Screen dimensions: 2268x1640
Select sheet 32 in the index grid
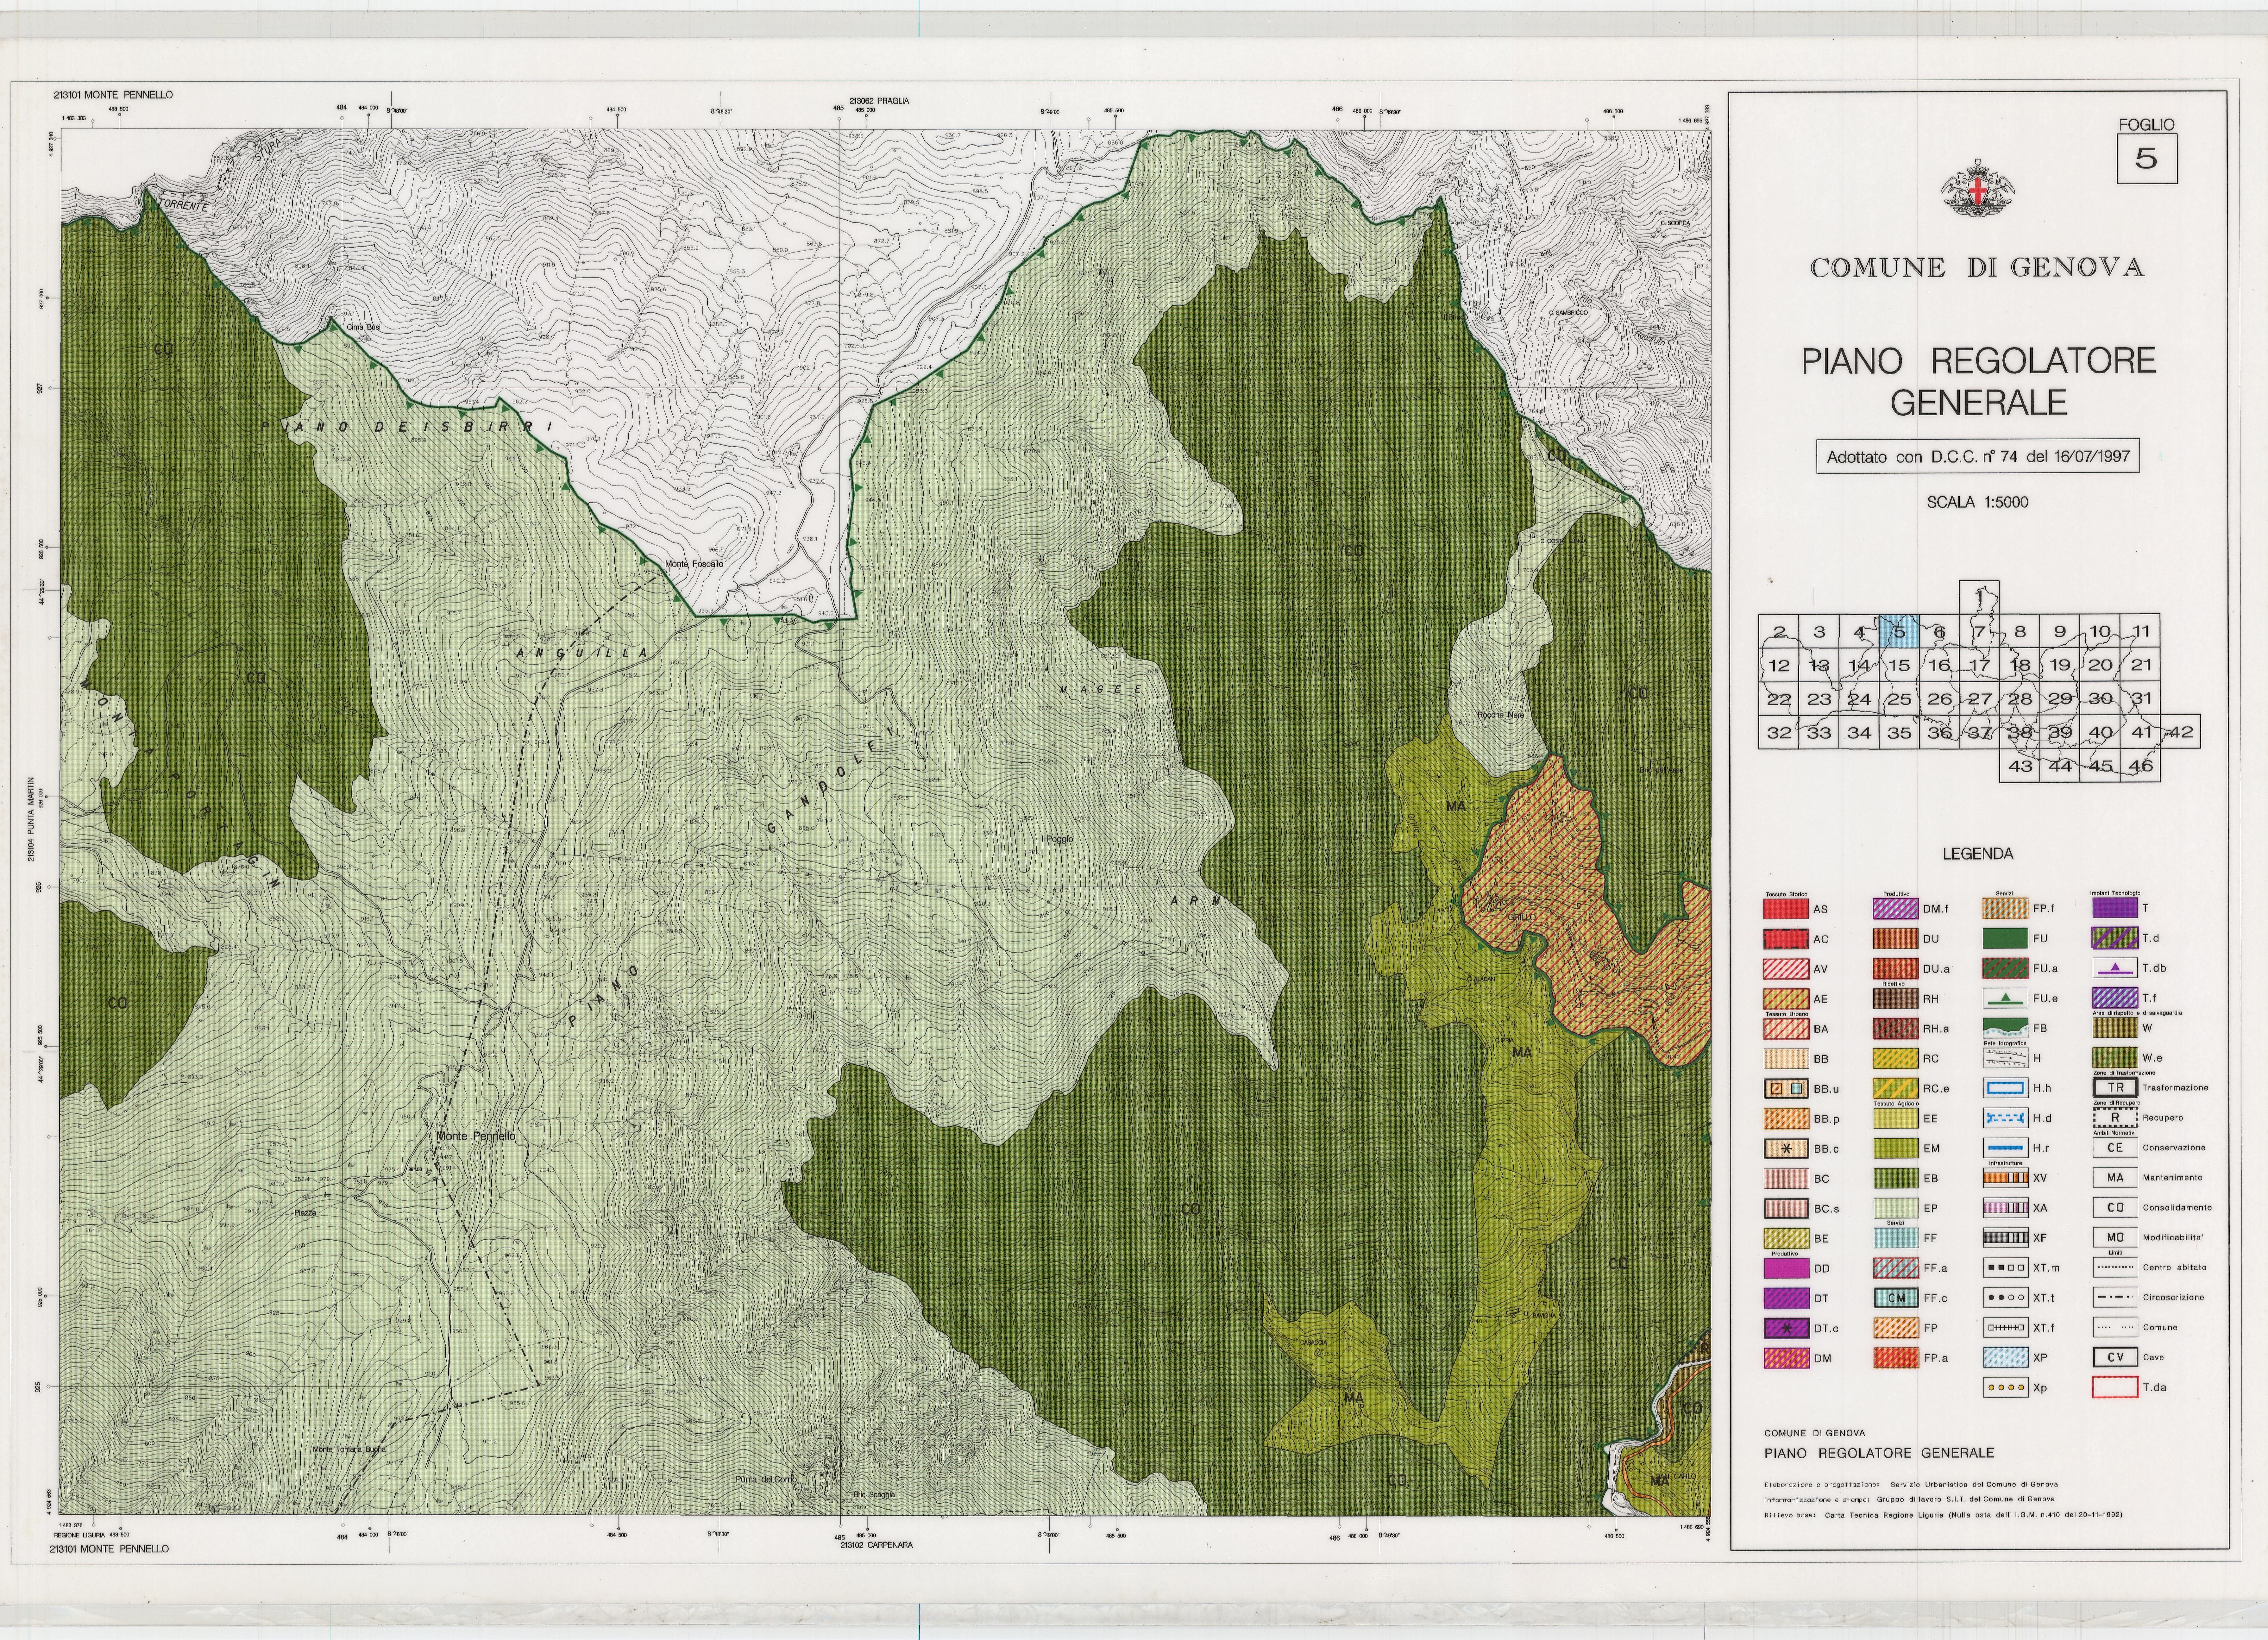[x=1779, y=732]
